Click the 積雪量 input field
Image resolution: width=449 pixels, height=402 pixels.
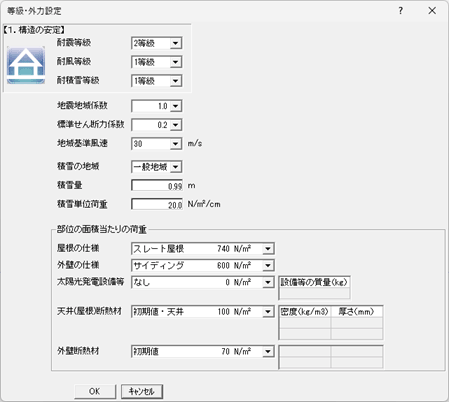[157, 186]
